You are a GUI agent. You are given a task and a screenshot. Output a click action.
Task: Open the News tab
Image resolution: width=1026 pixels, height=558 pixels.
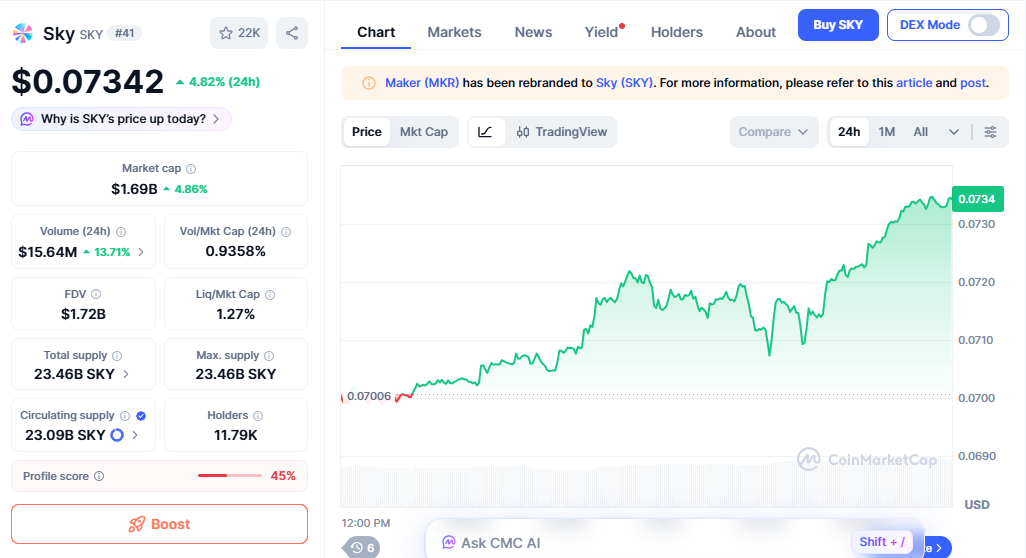tap(533, 32)
